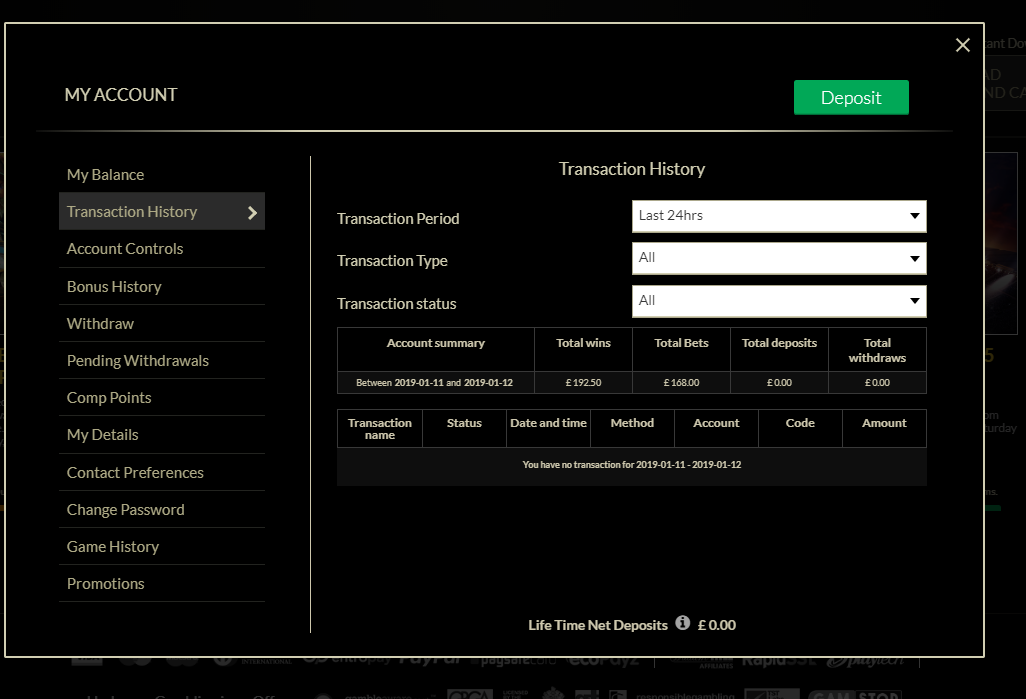Viewport: 1026px width, 699px height.
Task: Open the Transaction Period dropdown
Action: click(x=779, y=216)
